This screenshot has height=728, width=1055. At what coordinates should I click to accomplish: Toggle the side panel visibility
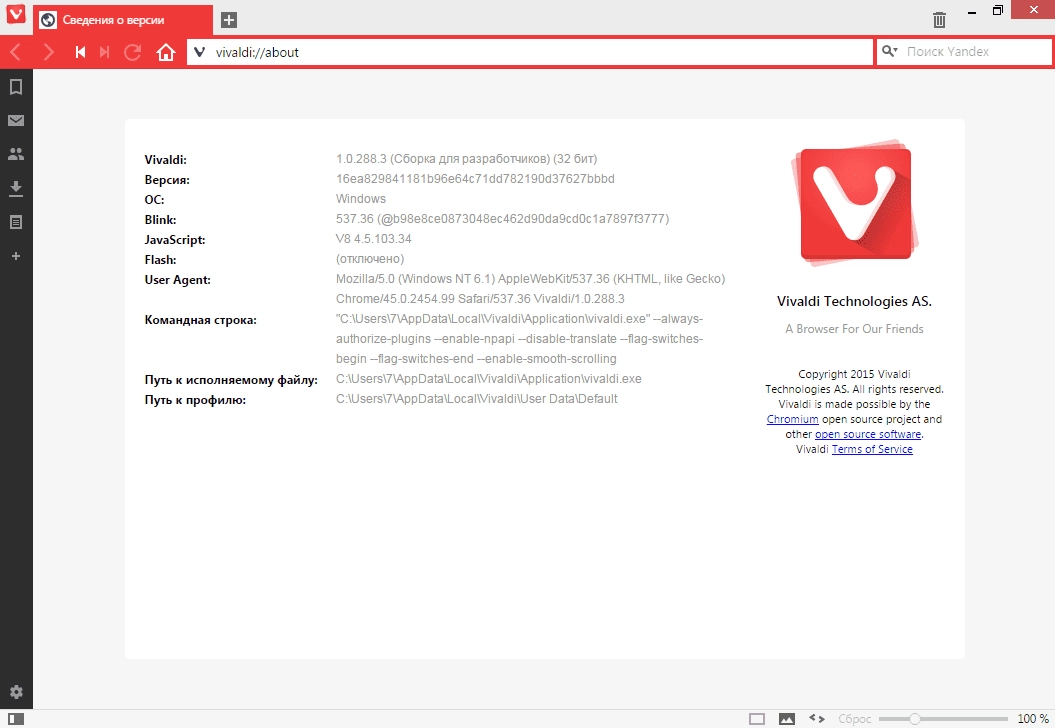15,719
